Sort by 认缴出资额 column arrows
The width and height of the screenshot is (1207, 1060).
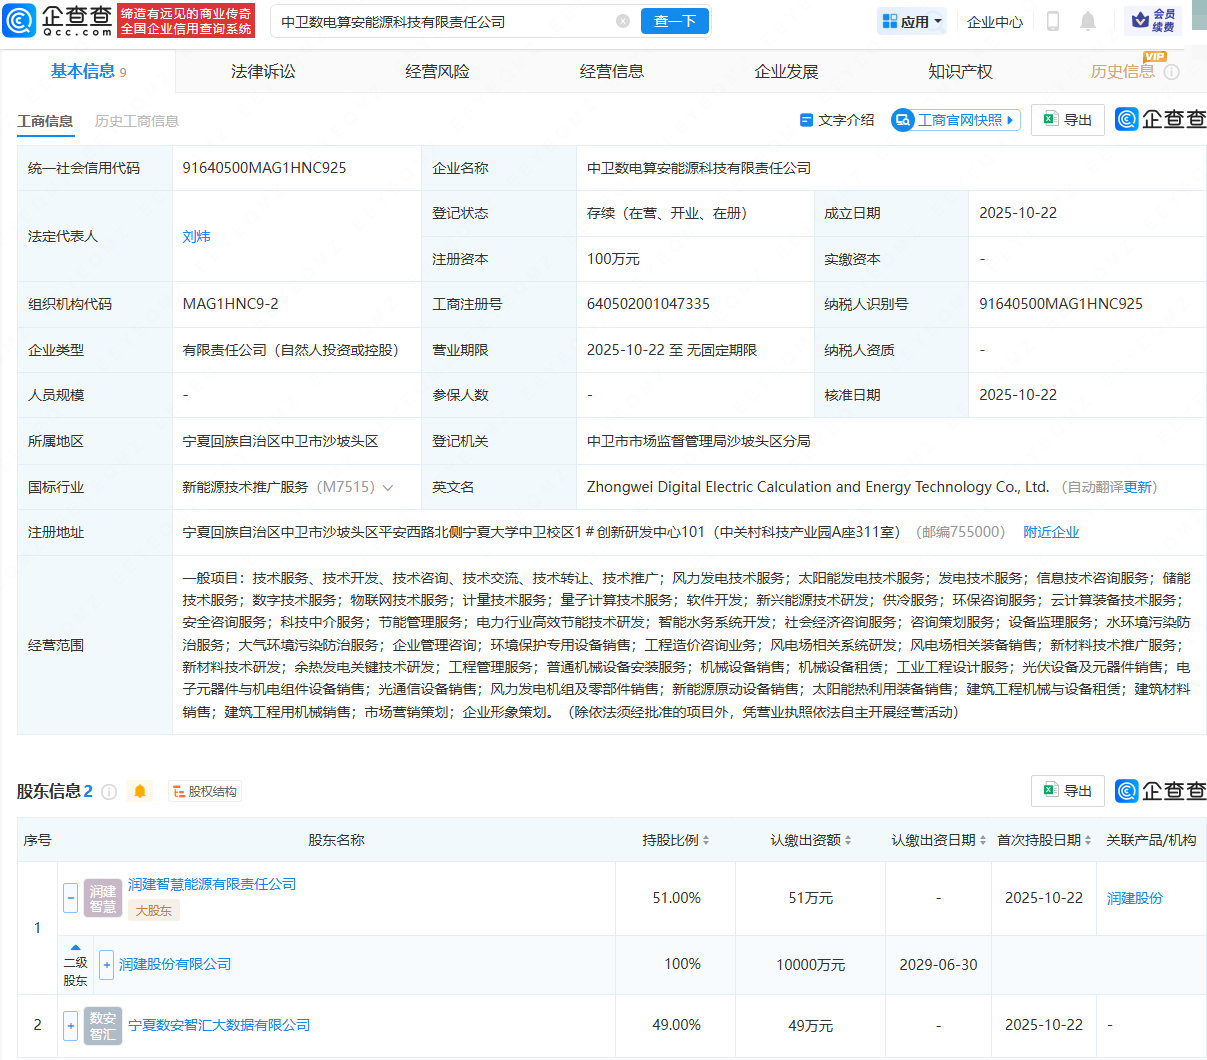[848, 841]
